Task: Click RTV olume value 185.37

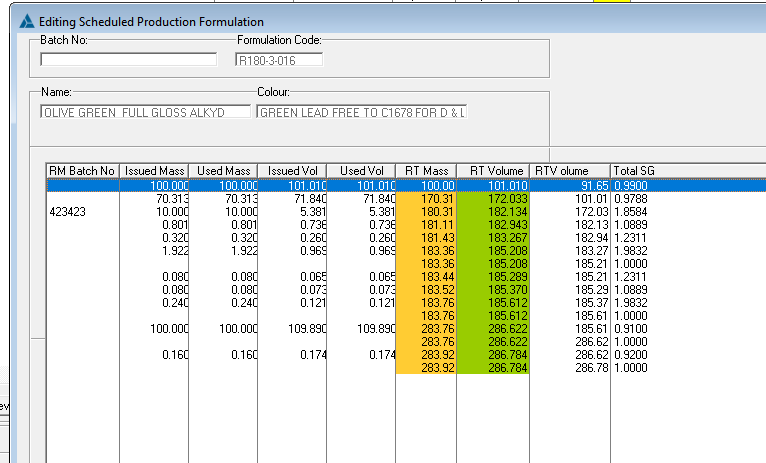Action: (x=592, y=303)
